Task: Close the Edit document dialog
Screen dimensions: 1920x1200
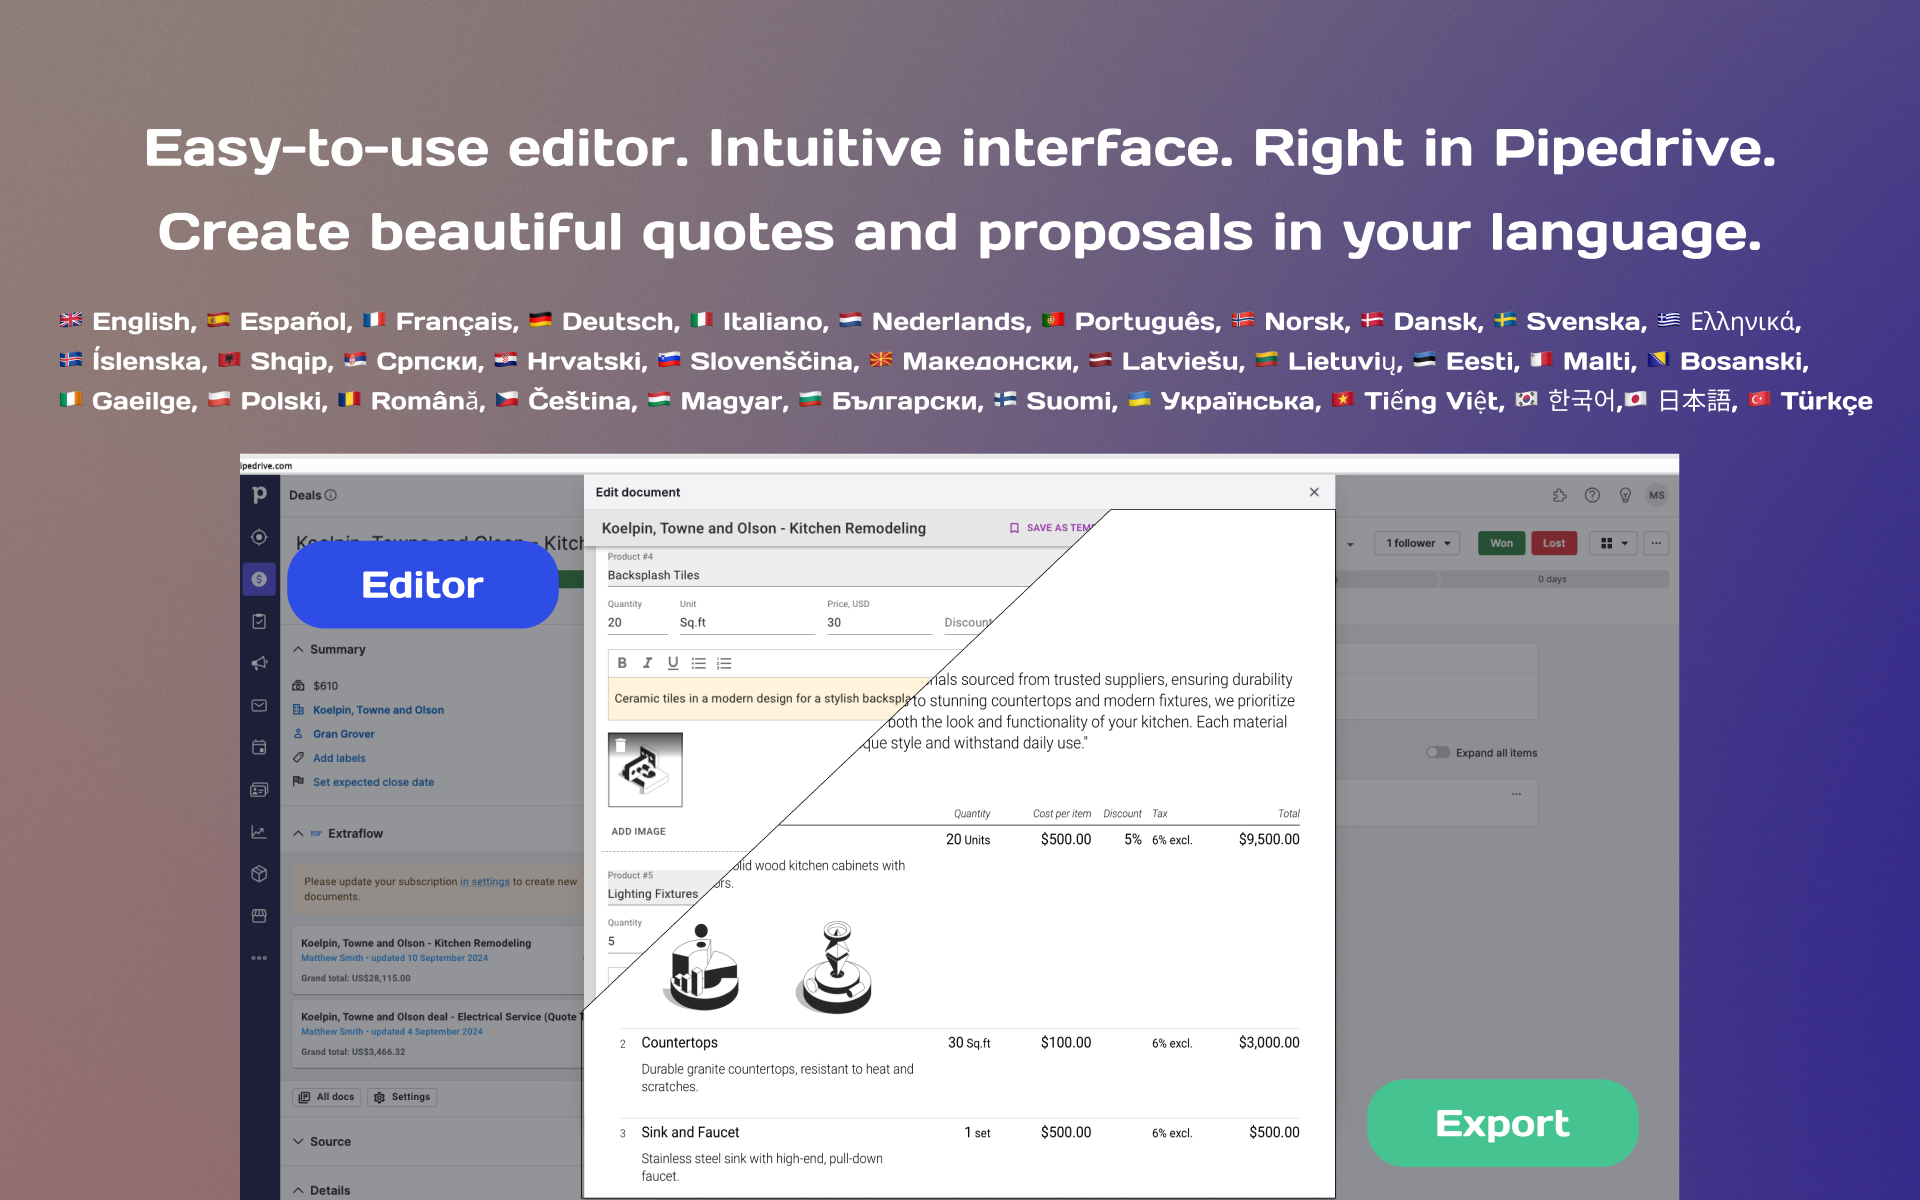Action: coord(1314,492)
